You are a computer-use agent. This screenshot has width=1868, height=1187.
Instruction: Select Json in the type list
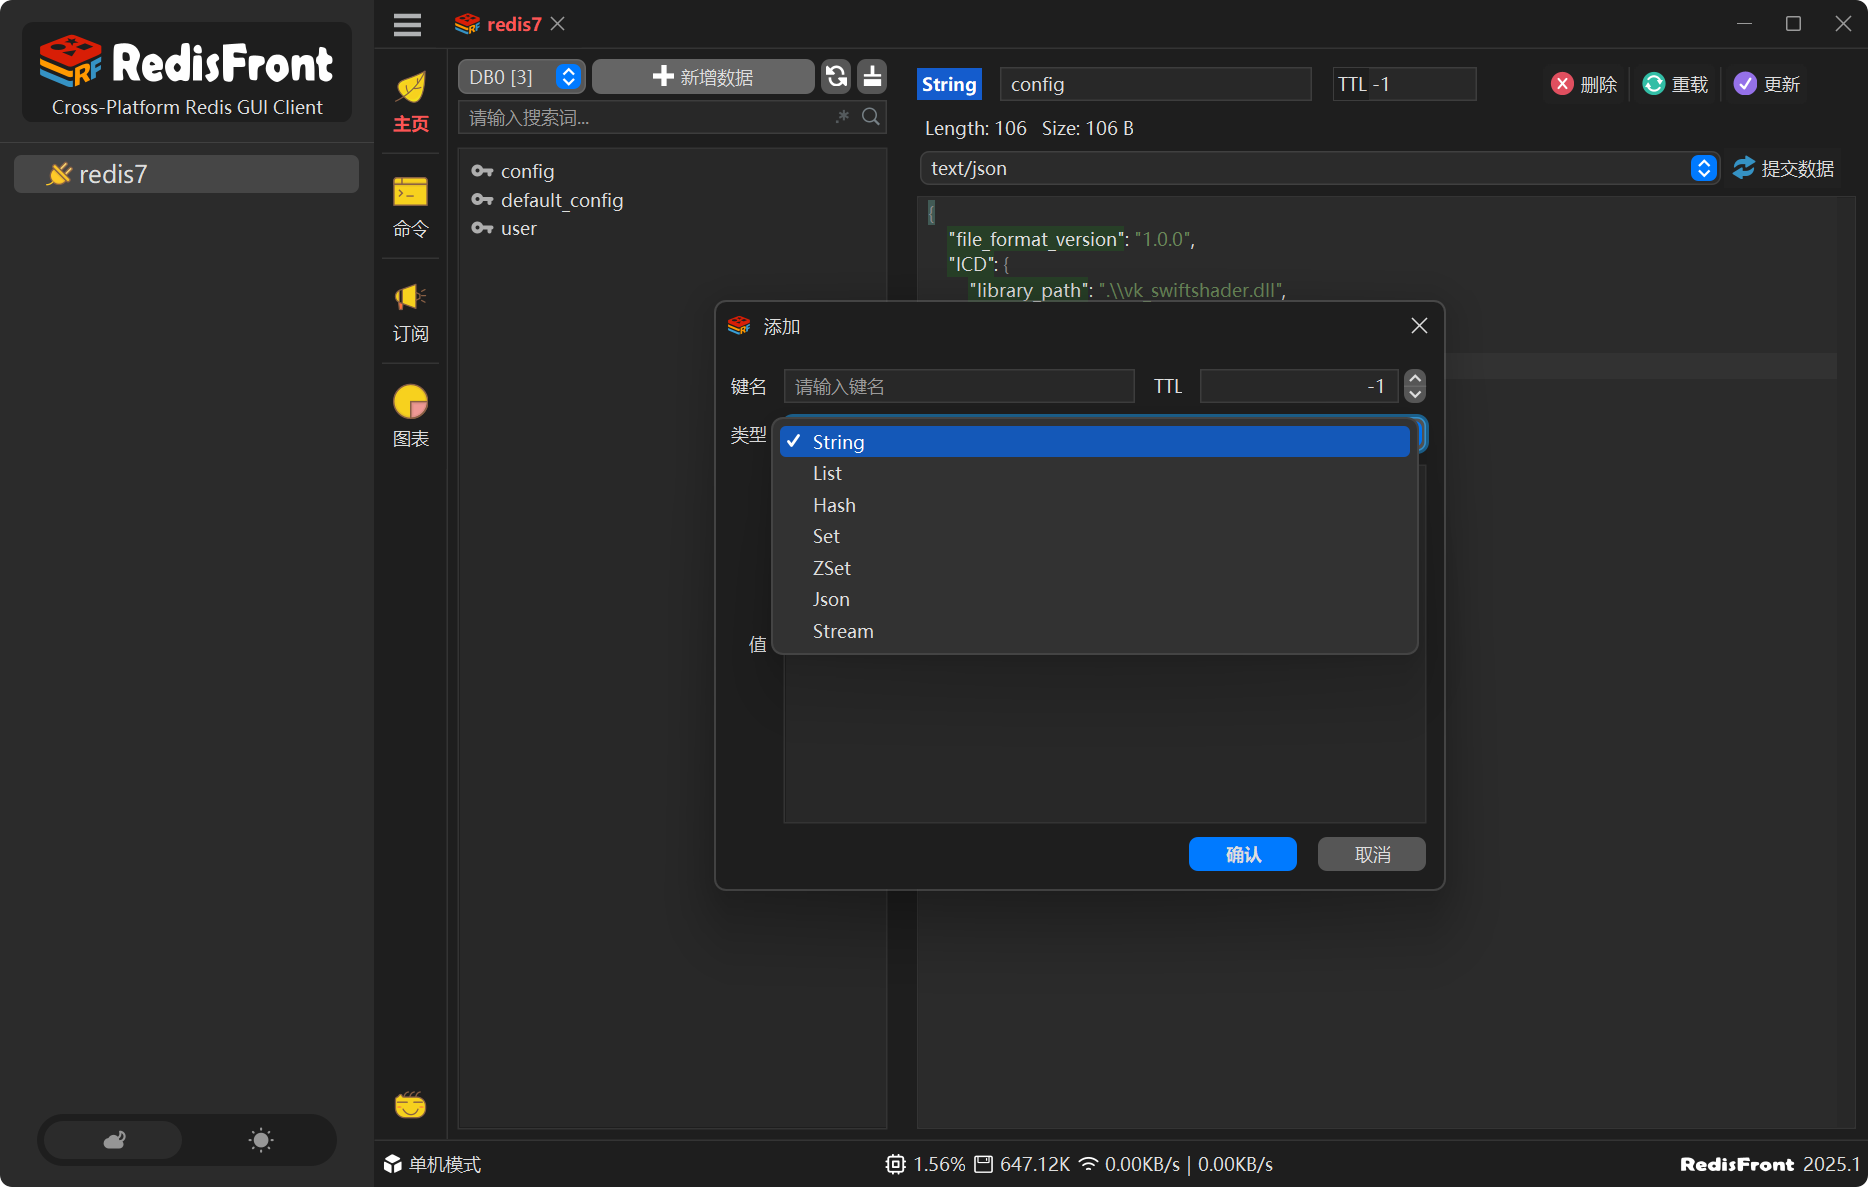1095,599
